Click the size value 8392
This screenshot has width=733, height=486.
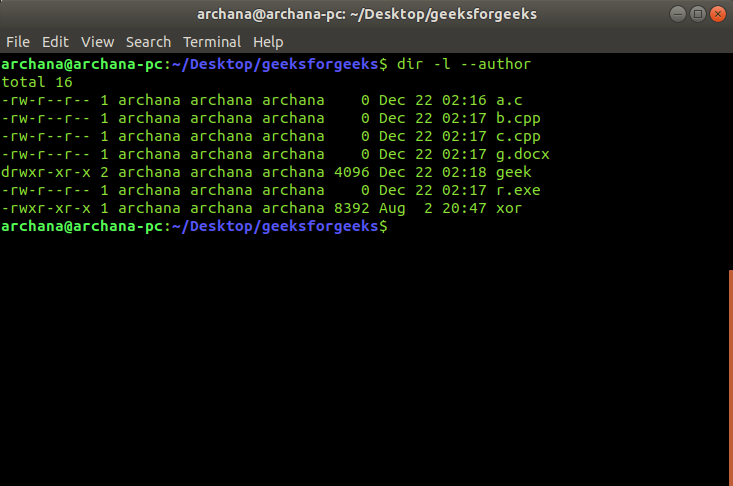pos(352,208)
